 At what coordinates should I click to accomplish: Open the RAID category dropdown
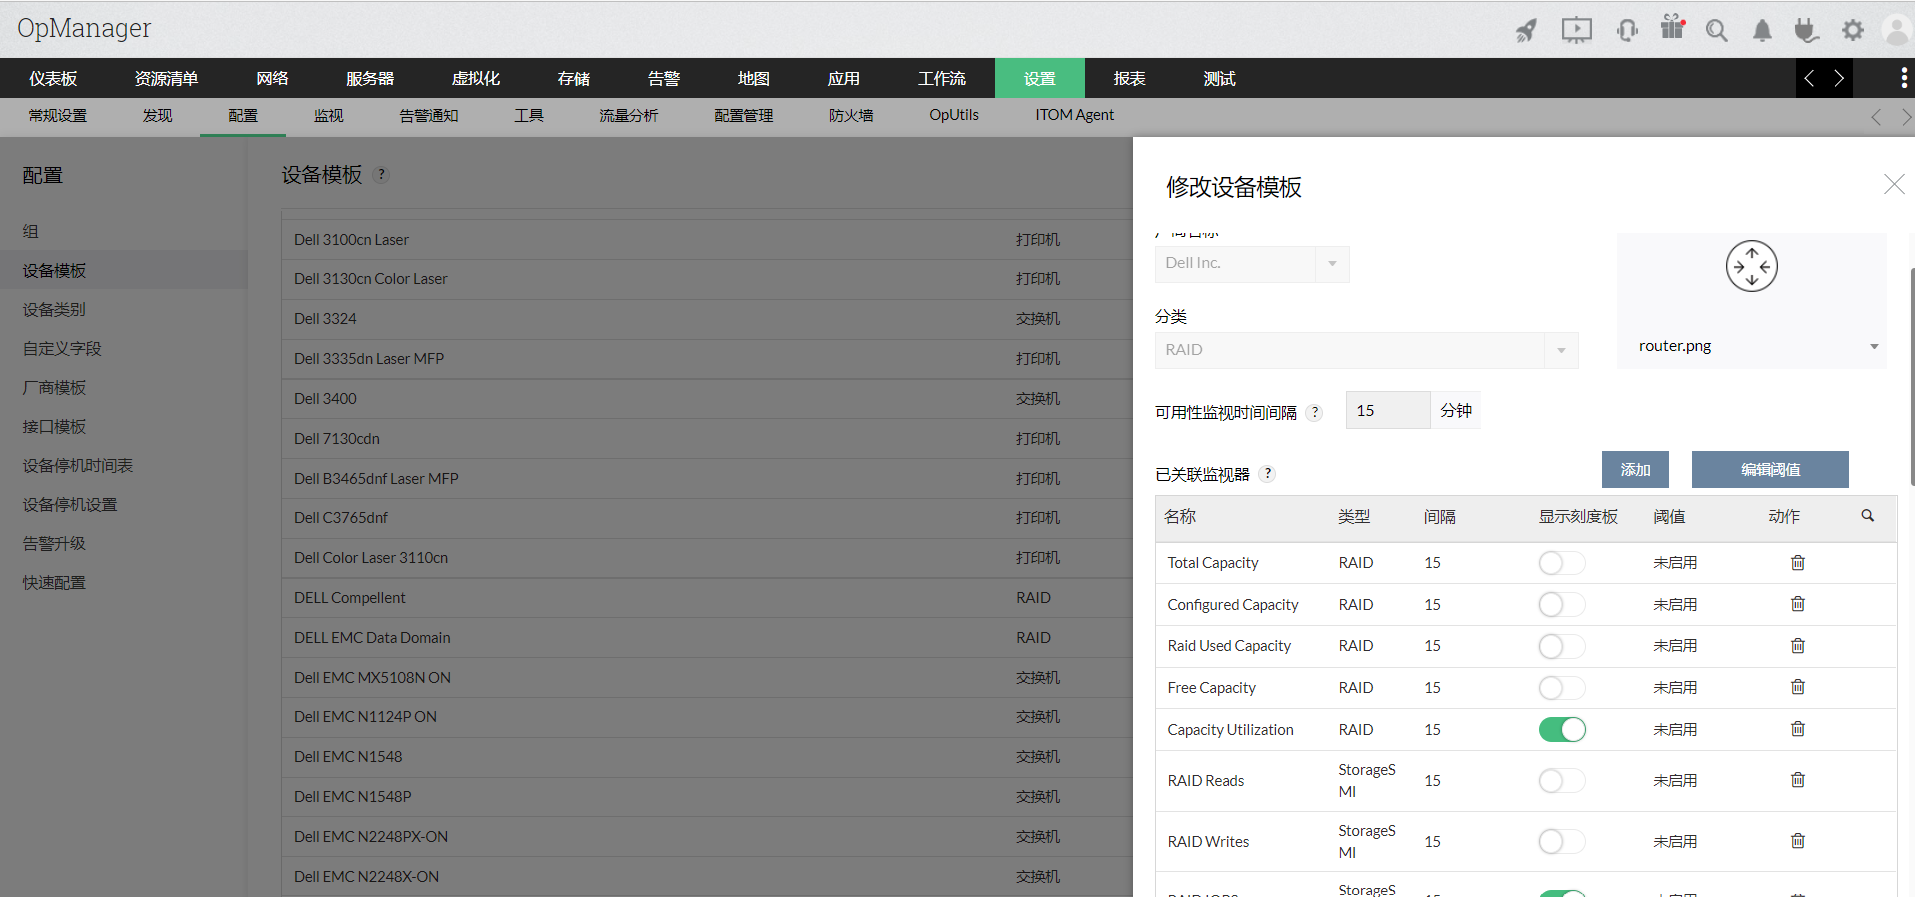coord(1367,350)
